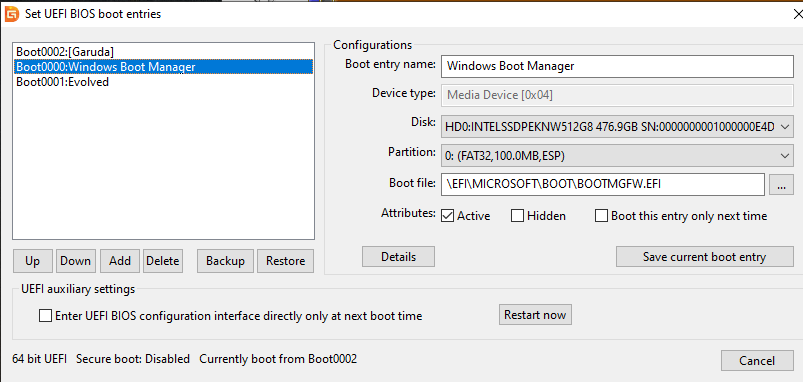Enable the Hidden attribute checkbox
The height and width of the screenshot is (382, 803).
pyautogui.click(x=517, y=216)
